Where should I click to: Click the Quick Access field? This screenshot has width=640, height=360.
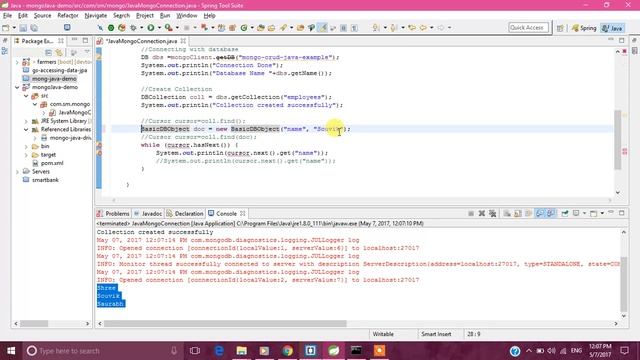[528, 28]
